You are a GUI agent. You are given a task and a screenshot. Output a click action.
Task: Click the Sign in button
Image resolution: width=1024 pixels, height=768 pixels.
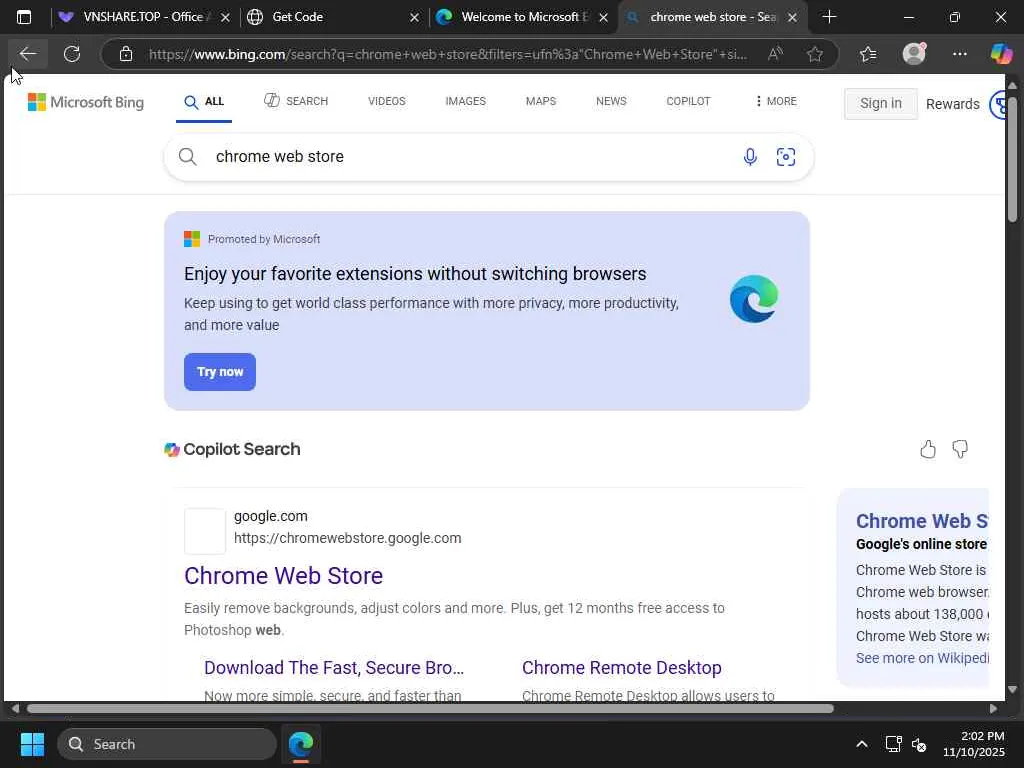[x=880, y=103]
